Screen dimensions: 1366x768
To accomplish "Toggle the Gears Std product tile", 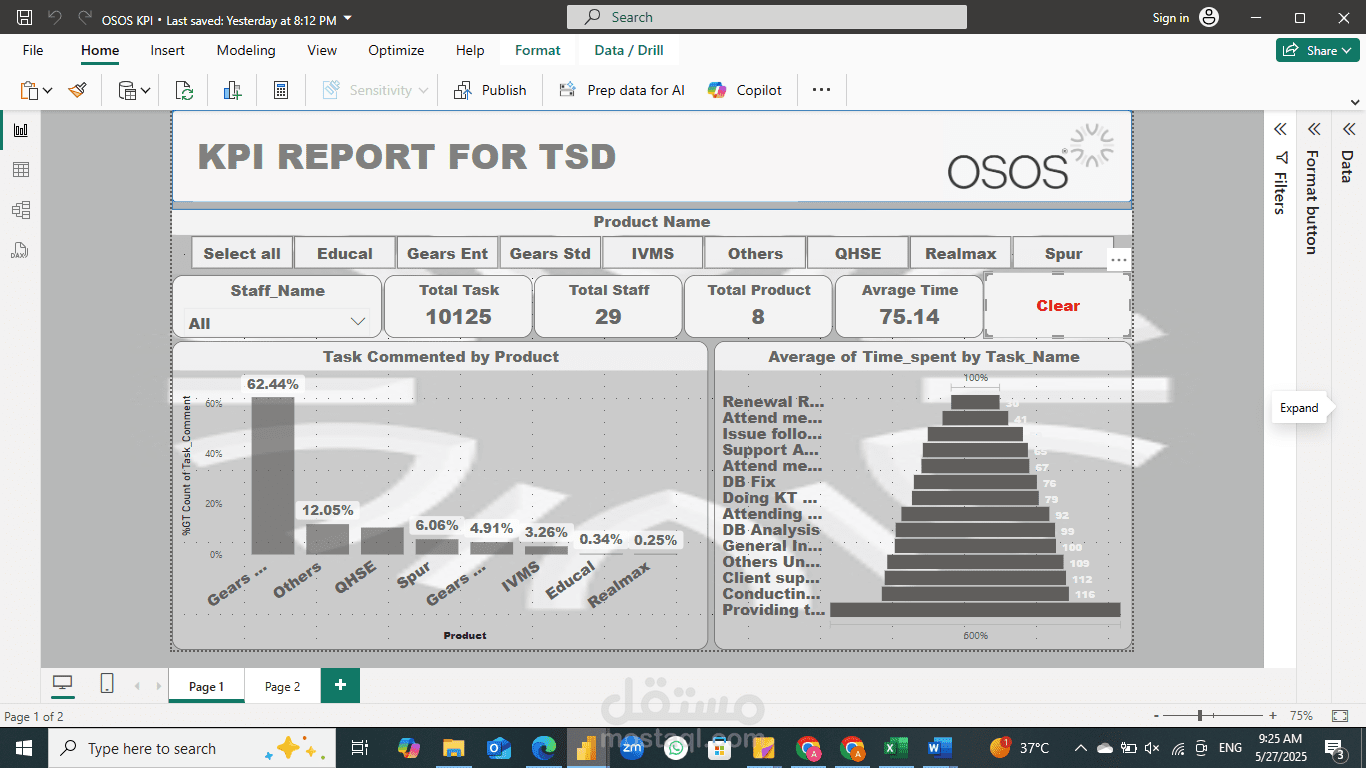I will point(550,253).
